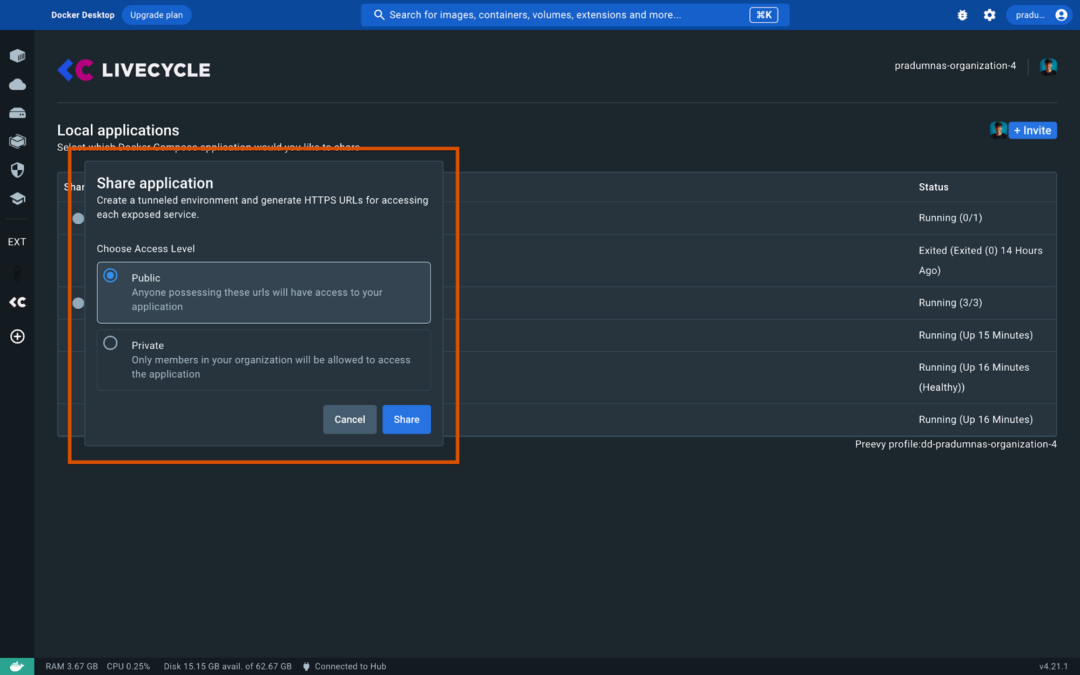Confirm sharing with the Share button

pos(406,419)
